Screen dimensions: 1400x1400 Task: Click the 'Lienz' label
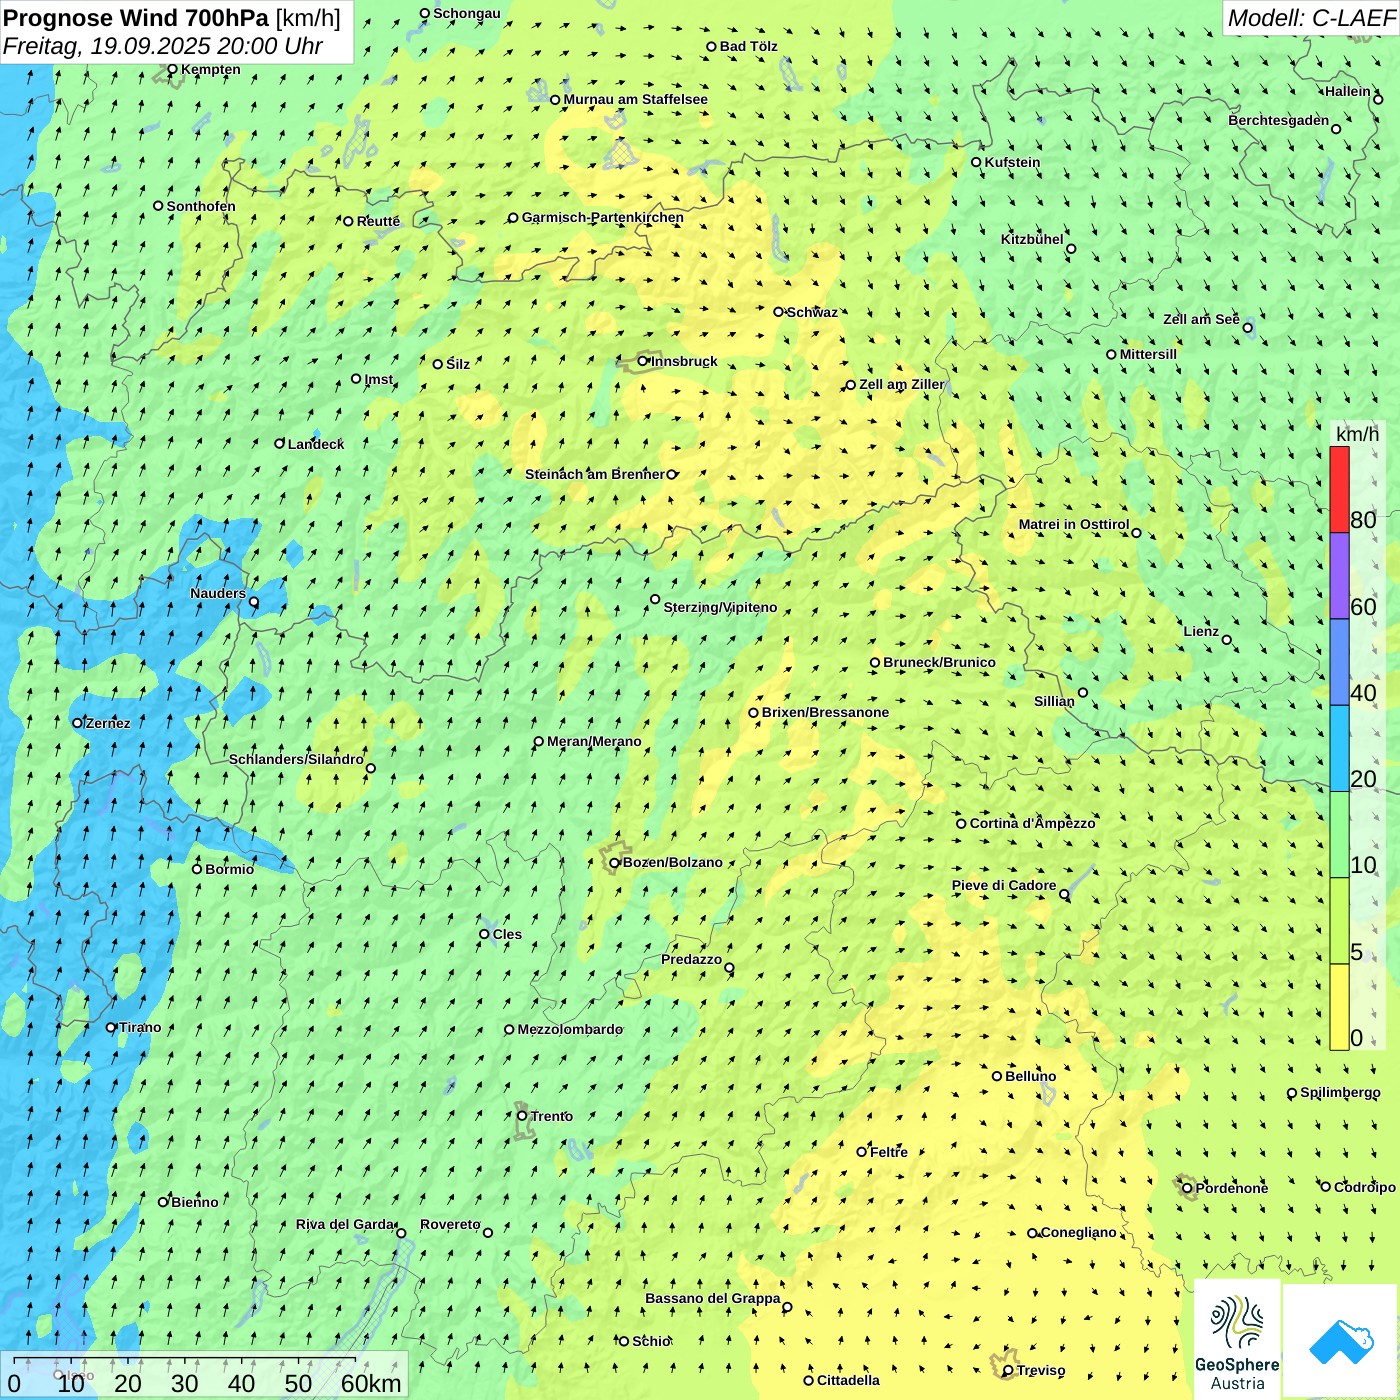[x=1201, y=631]
